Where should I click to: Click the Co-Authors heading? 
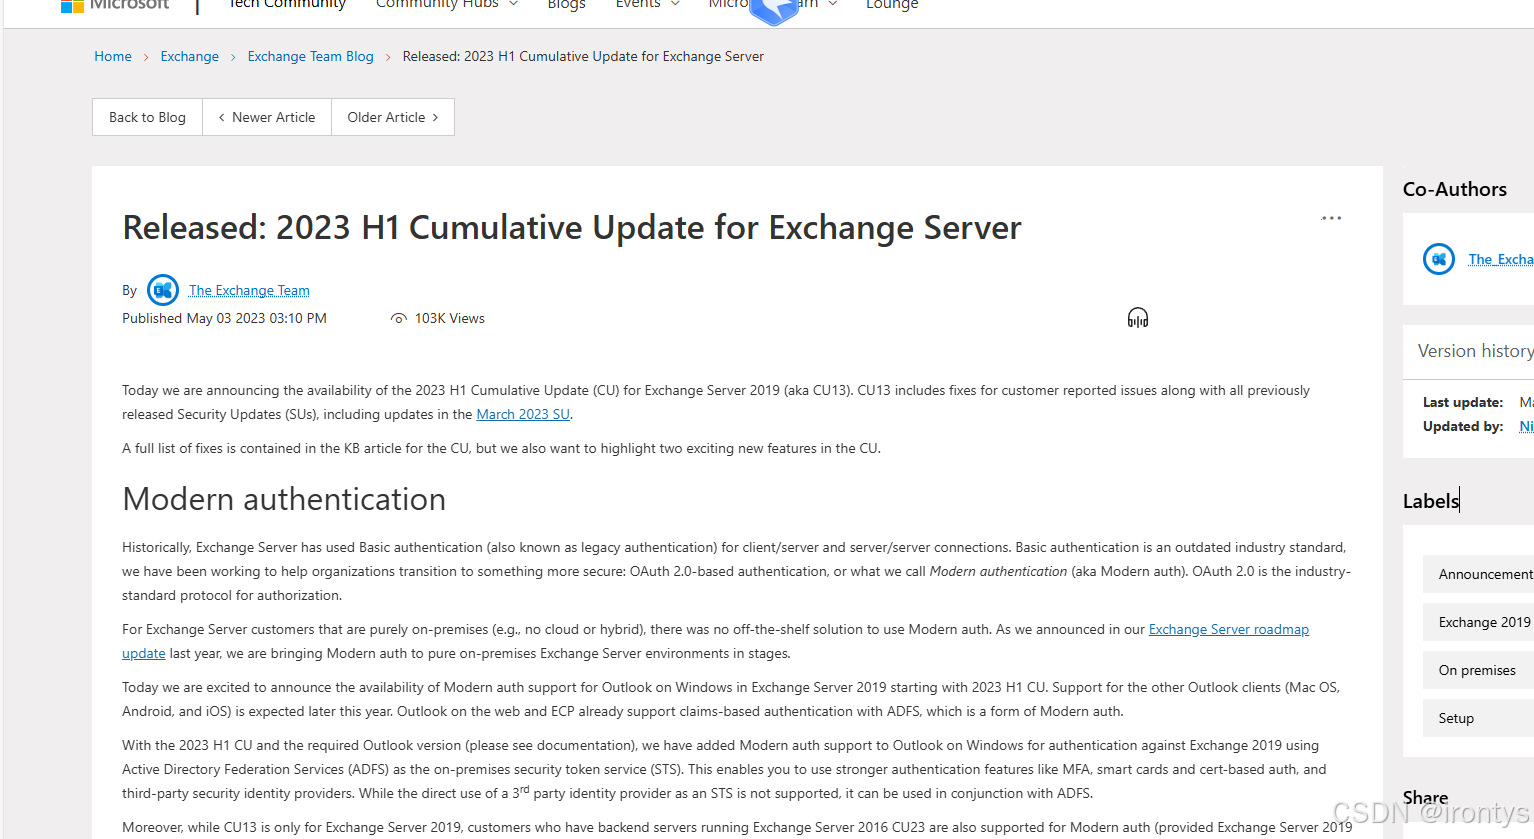1454,189
